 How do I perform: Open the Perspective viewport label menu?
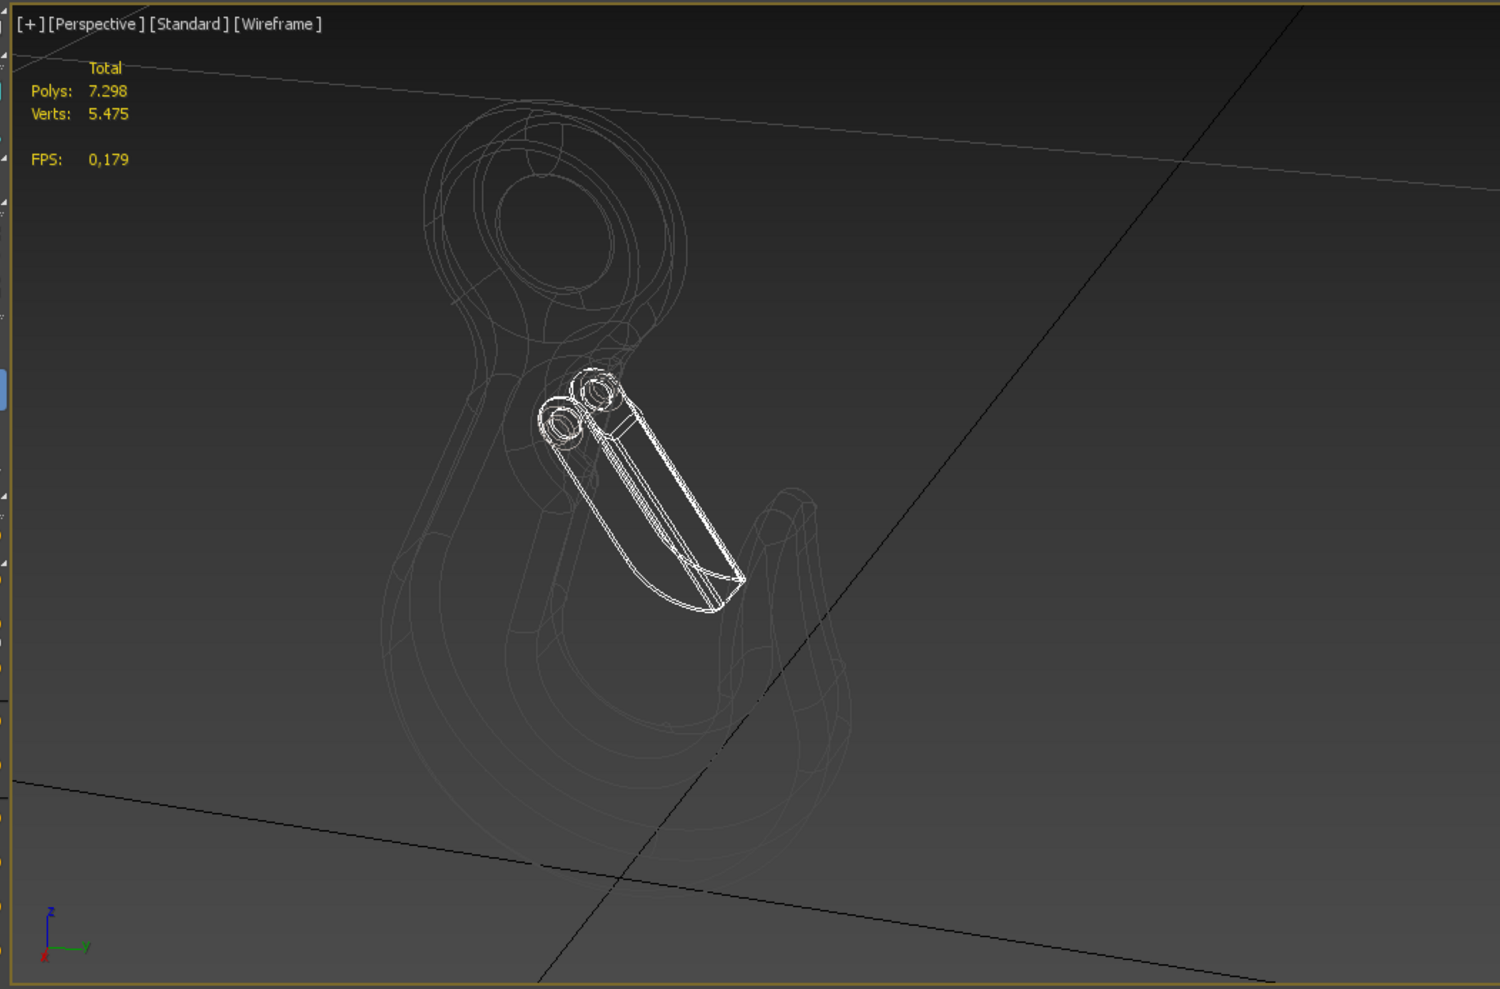click(96, 24)
